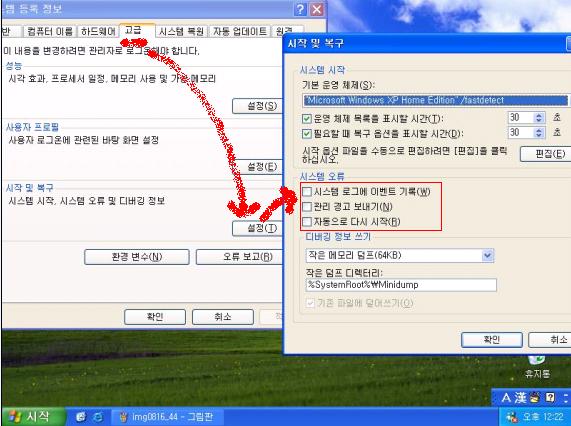Switch to the 시스템 복원 tab
This screenshot has width=571, height=426.
(x=181, y=31)
